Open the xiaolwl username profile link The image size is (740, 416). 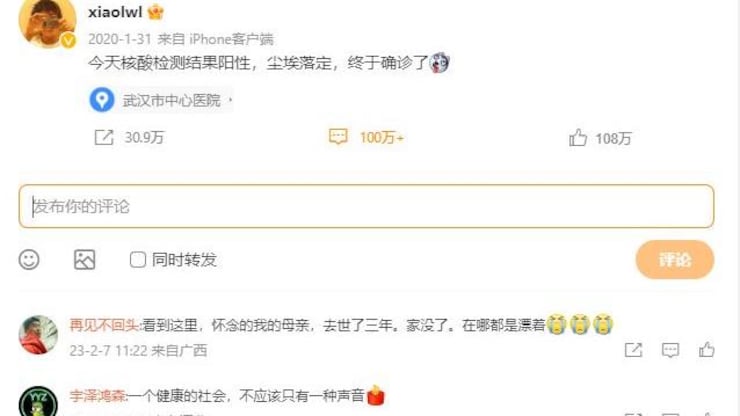(x=115, y=12)
